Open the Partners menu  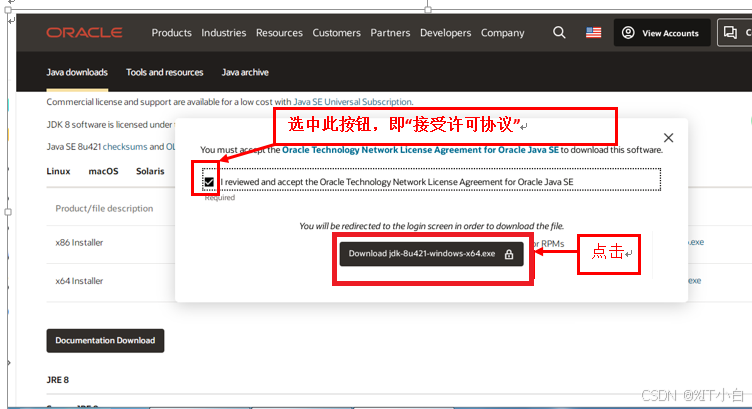(x=390, y=33)
